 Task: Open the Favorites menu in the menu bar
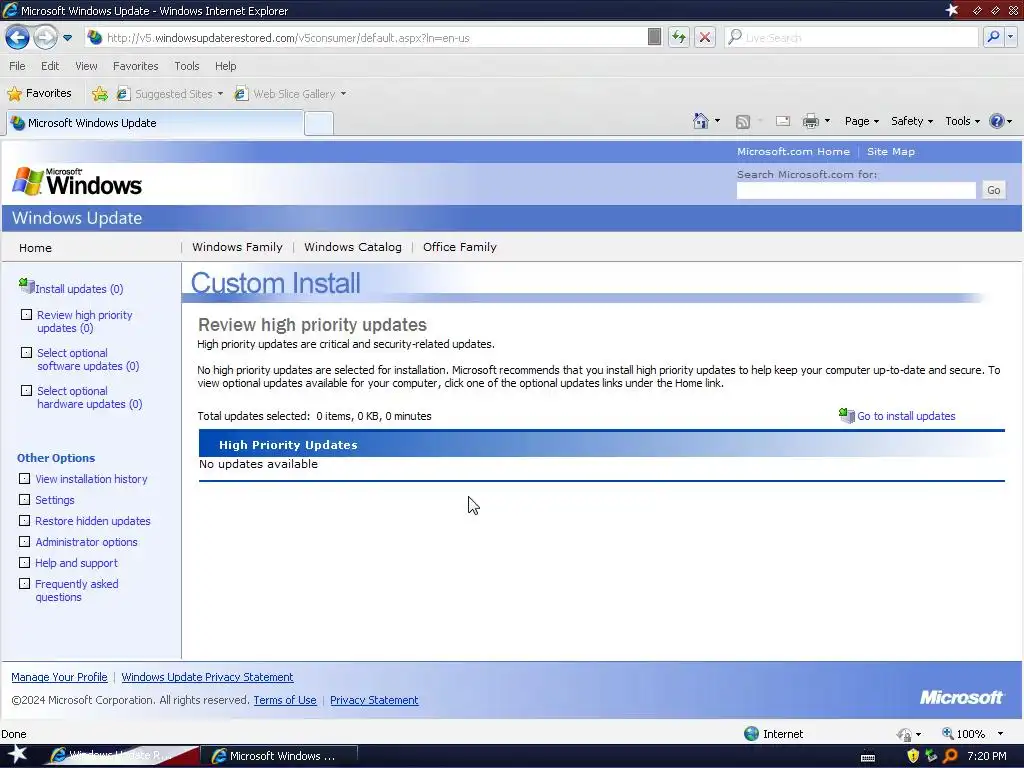(x=135, y=66)
